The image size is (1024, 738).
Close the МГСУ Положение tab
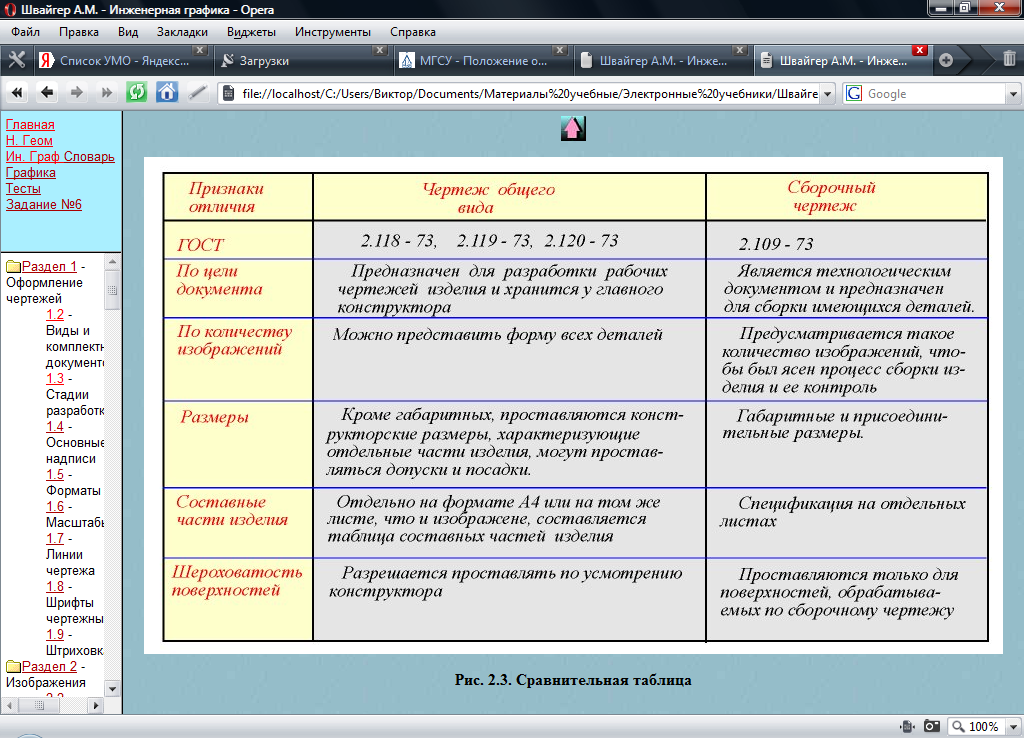click(x=560, y=50)
